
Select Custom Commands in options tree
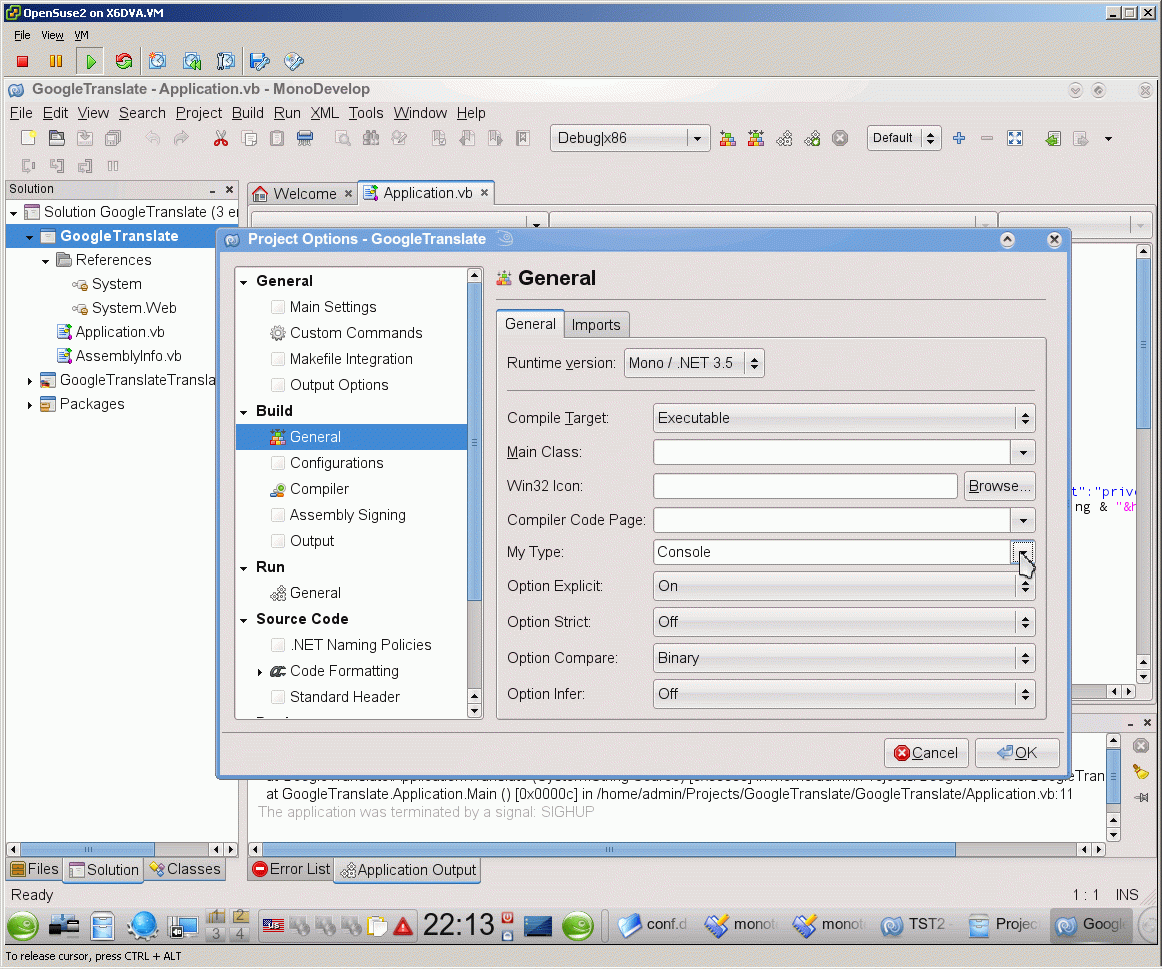[356, 333]
